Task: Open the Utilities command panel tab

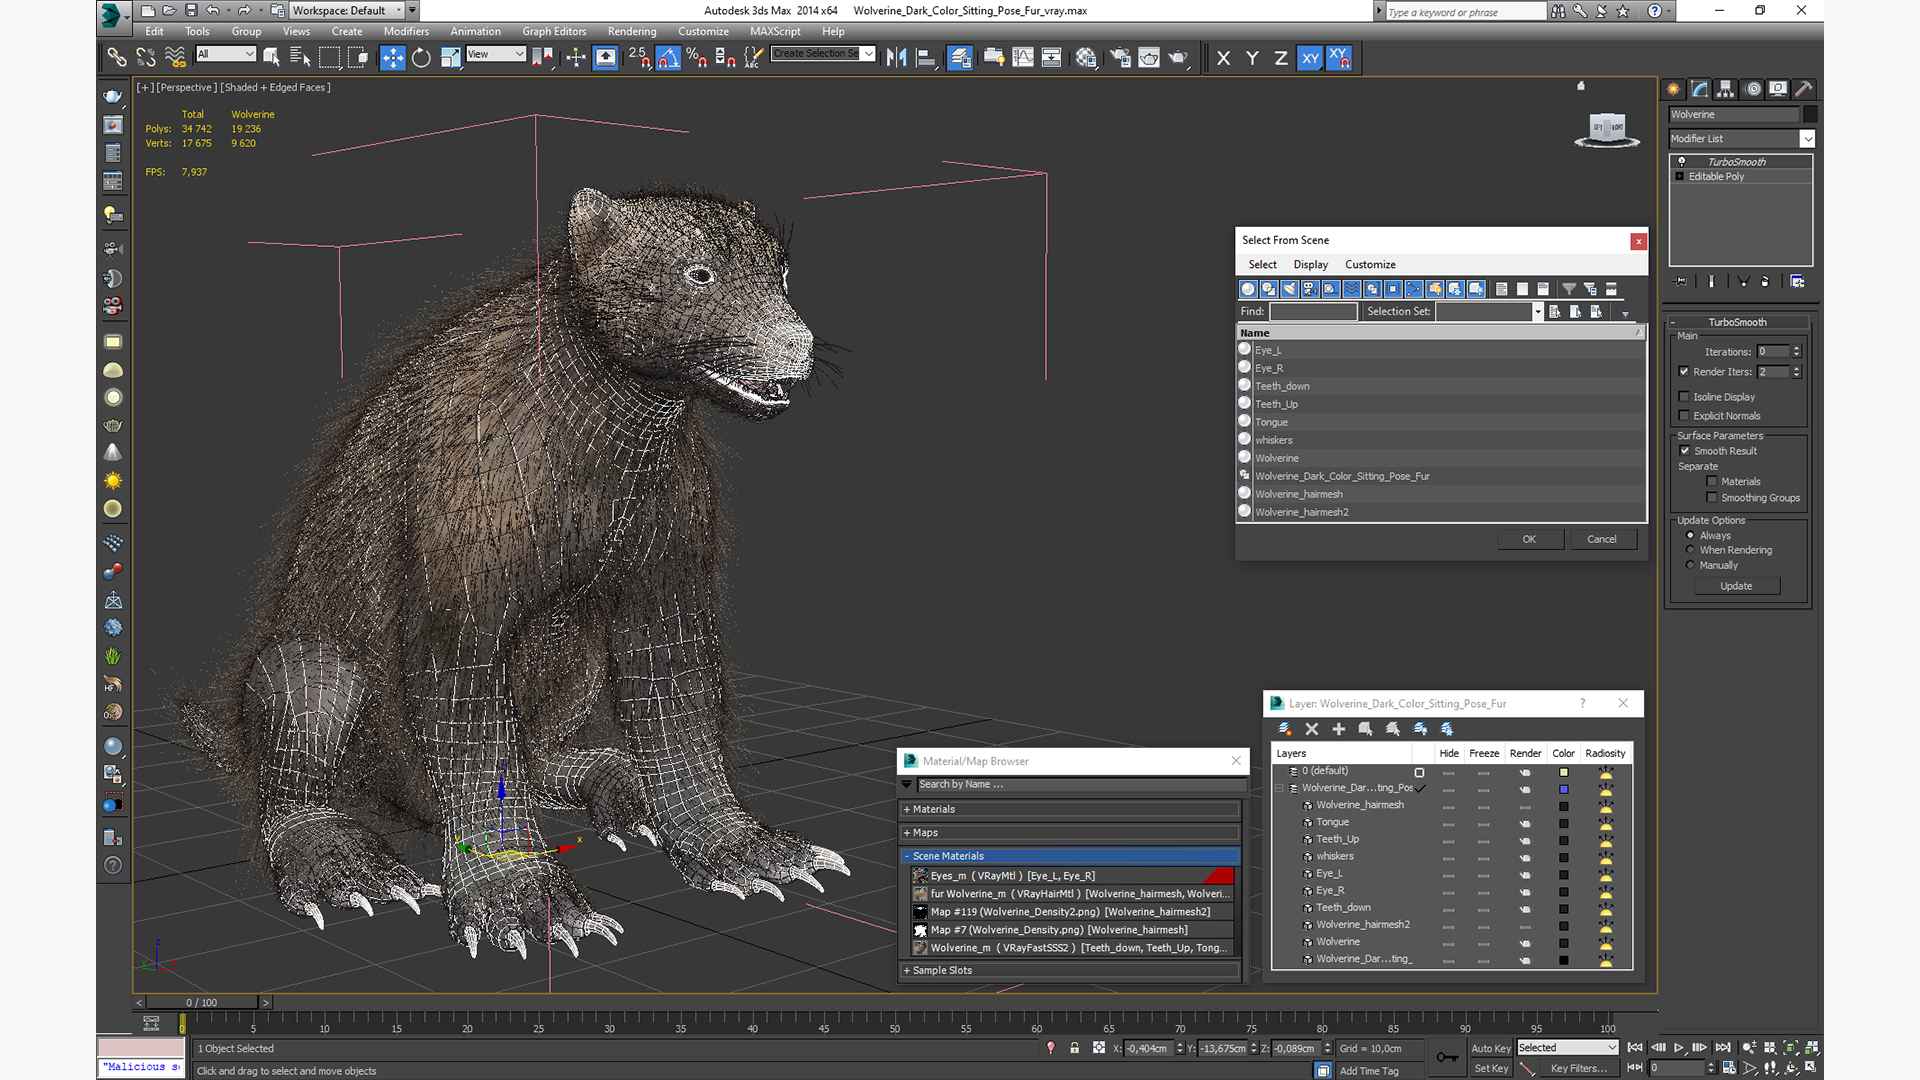Action: click(1804, 89)
